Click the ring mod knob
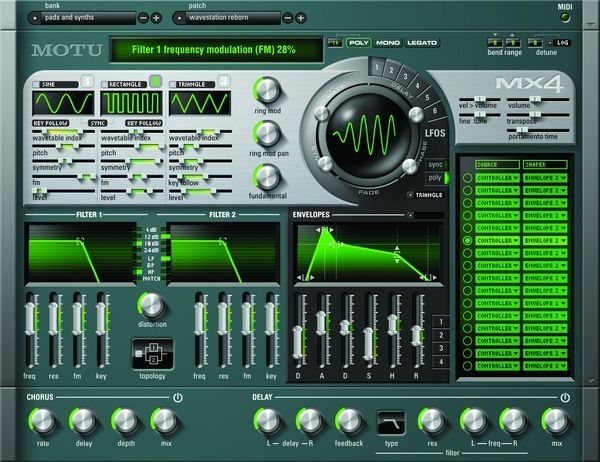This screenshot has width=600, height=462. (x=267, y=90)
